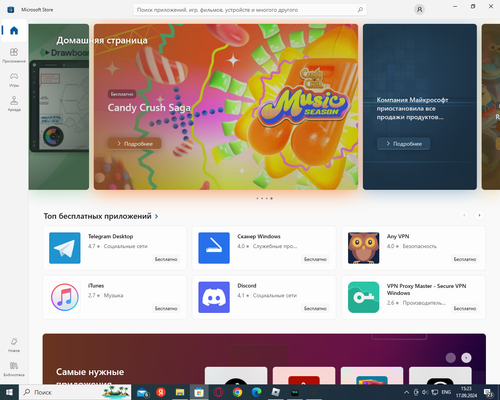500x400 pixels.
Task: Click Подробнее on the Microsoft sales notice card
Action: [x=403, y=144]
